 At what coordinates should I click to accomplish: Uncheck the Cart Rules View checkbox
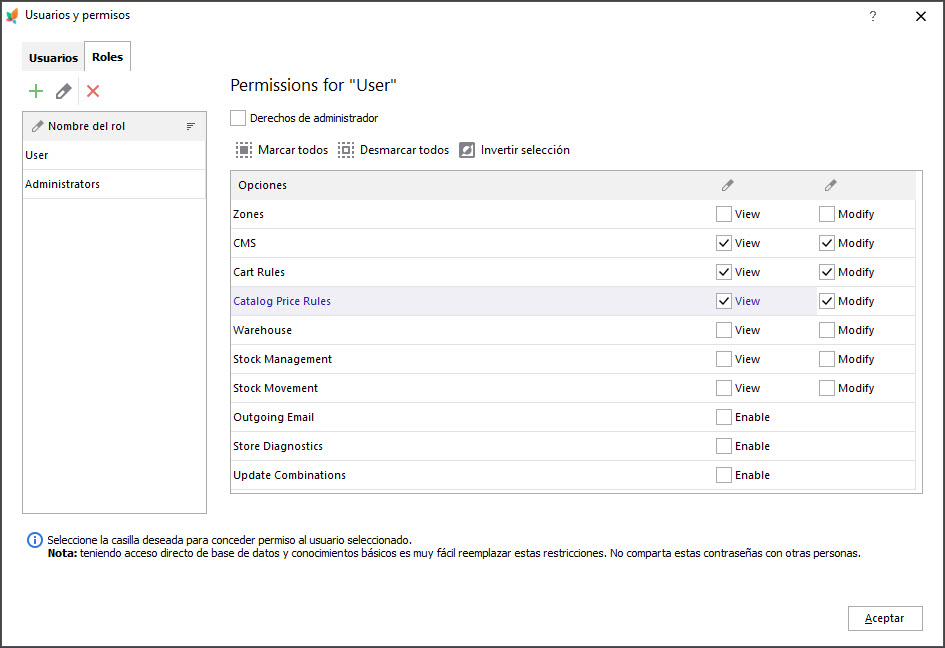click(x=724, y=272)
